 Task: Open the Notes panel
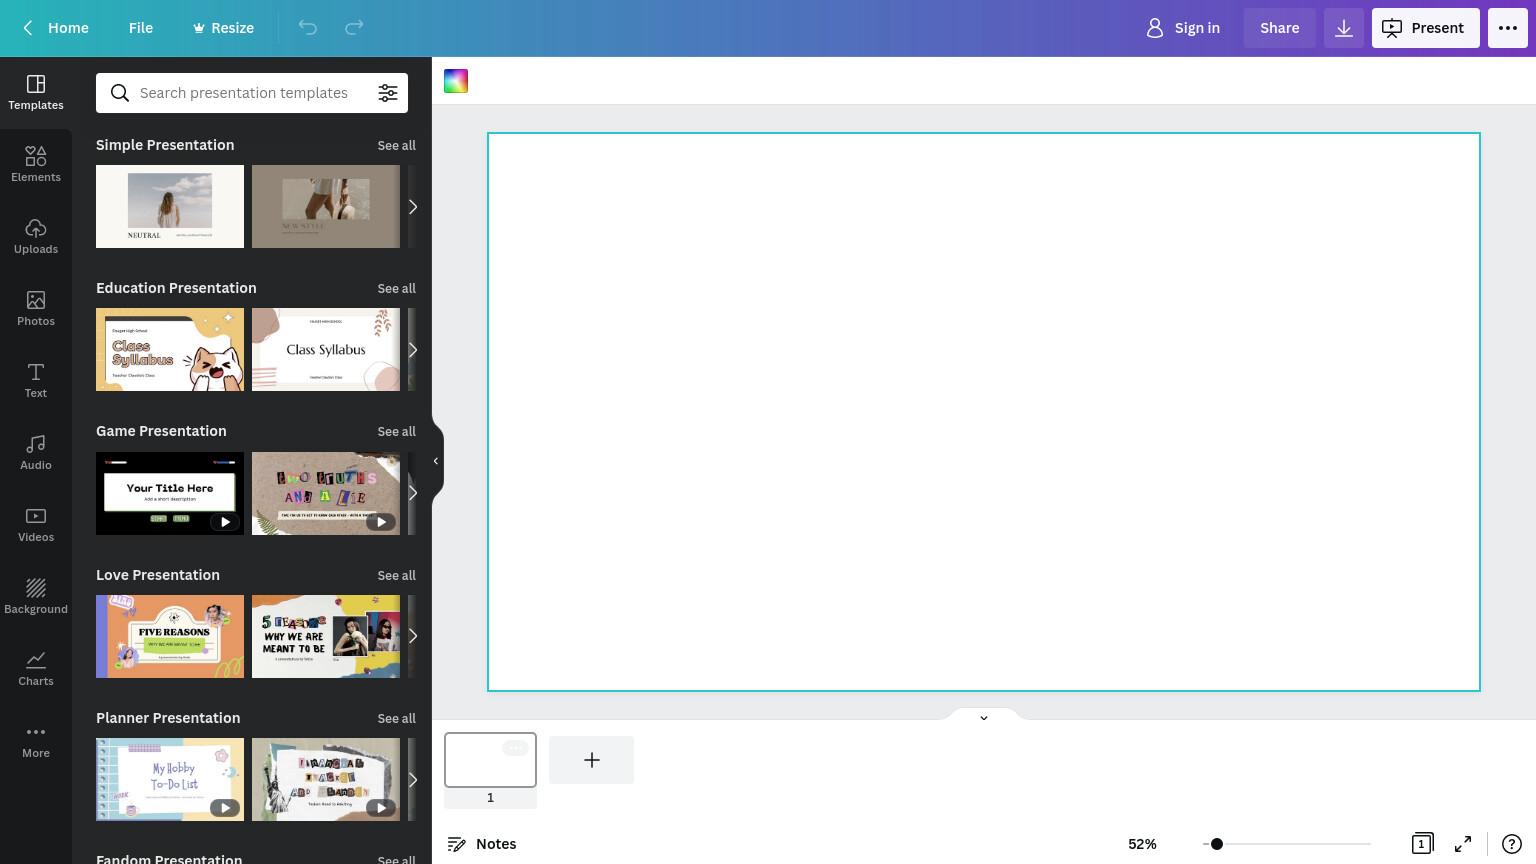coord(482,844)
